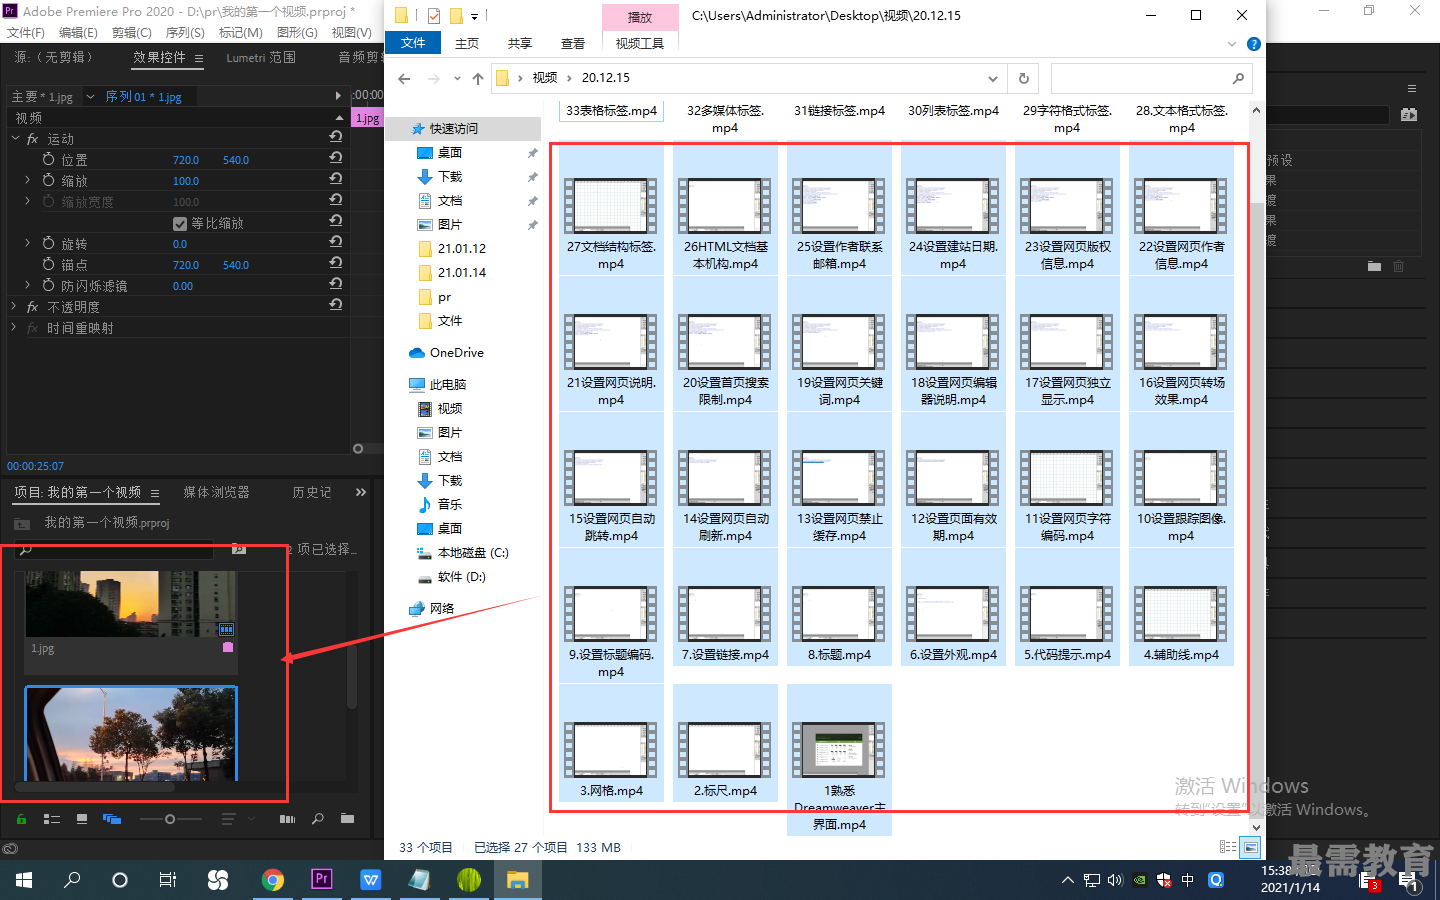Open the 序列(S) menu in Premiere
This screenshot has height=900, width=1440.
[x=185, y=33]
